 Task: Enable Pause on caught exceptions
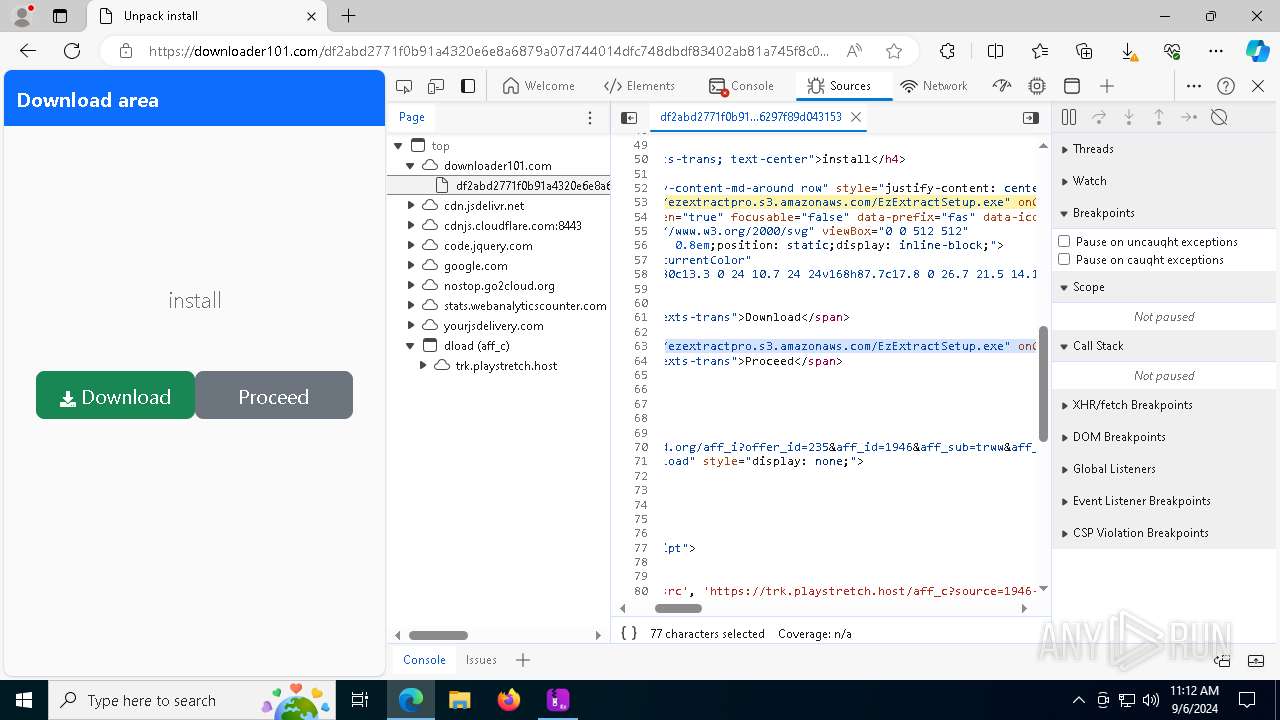[1064, 259]
